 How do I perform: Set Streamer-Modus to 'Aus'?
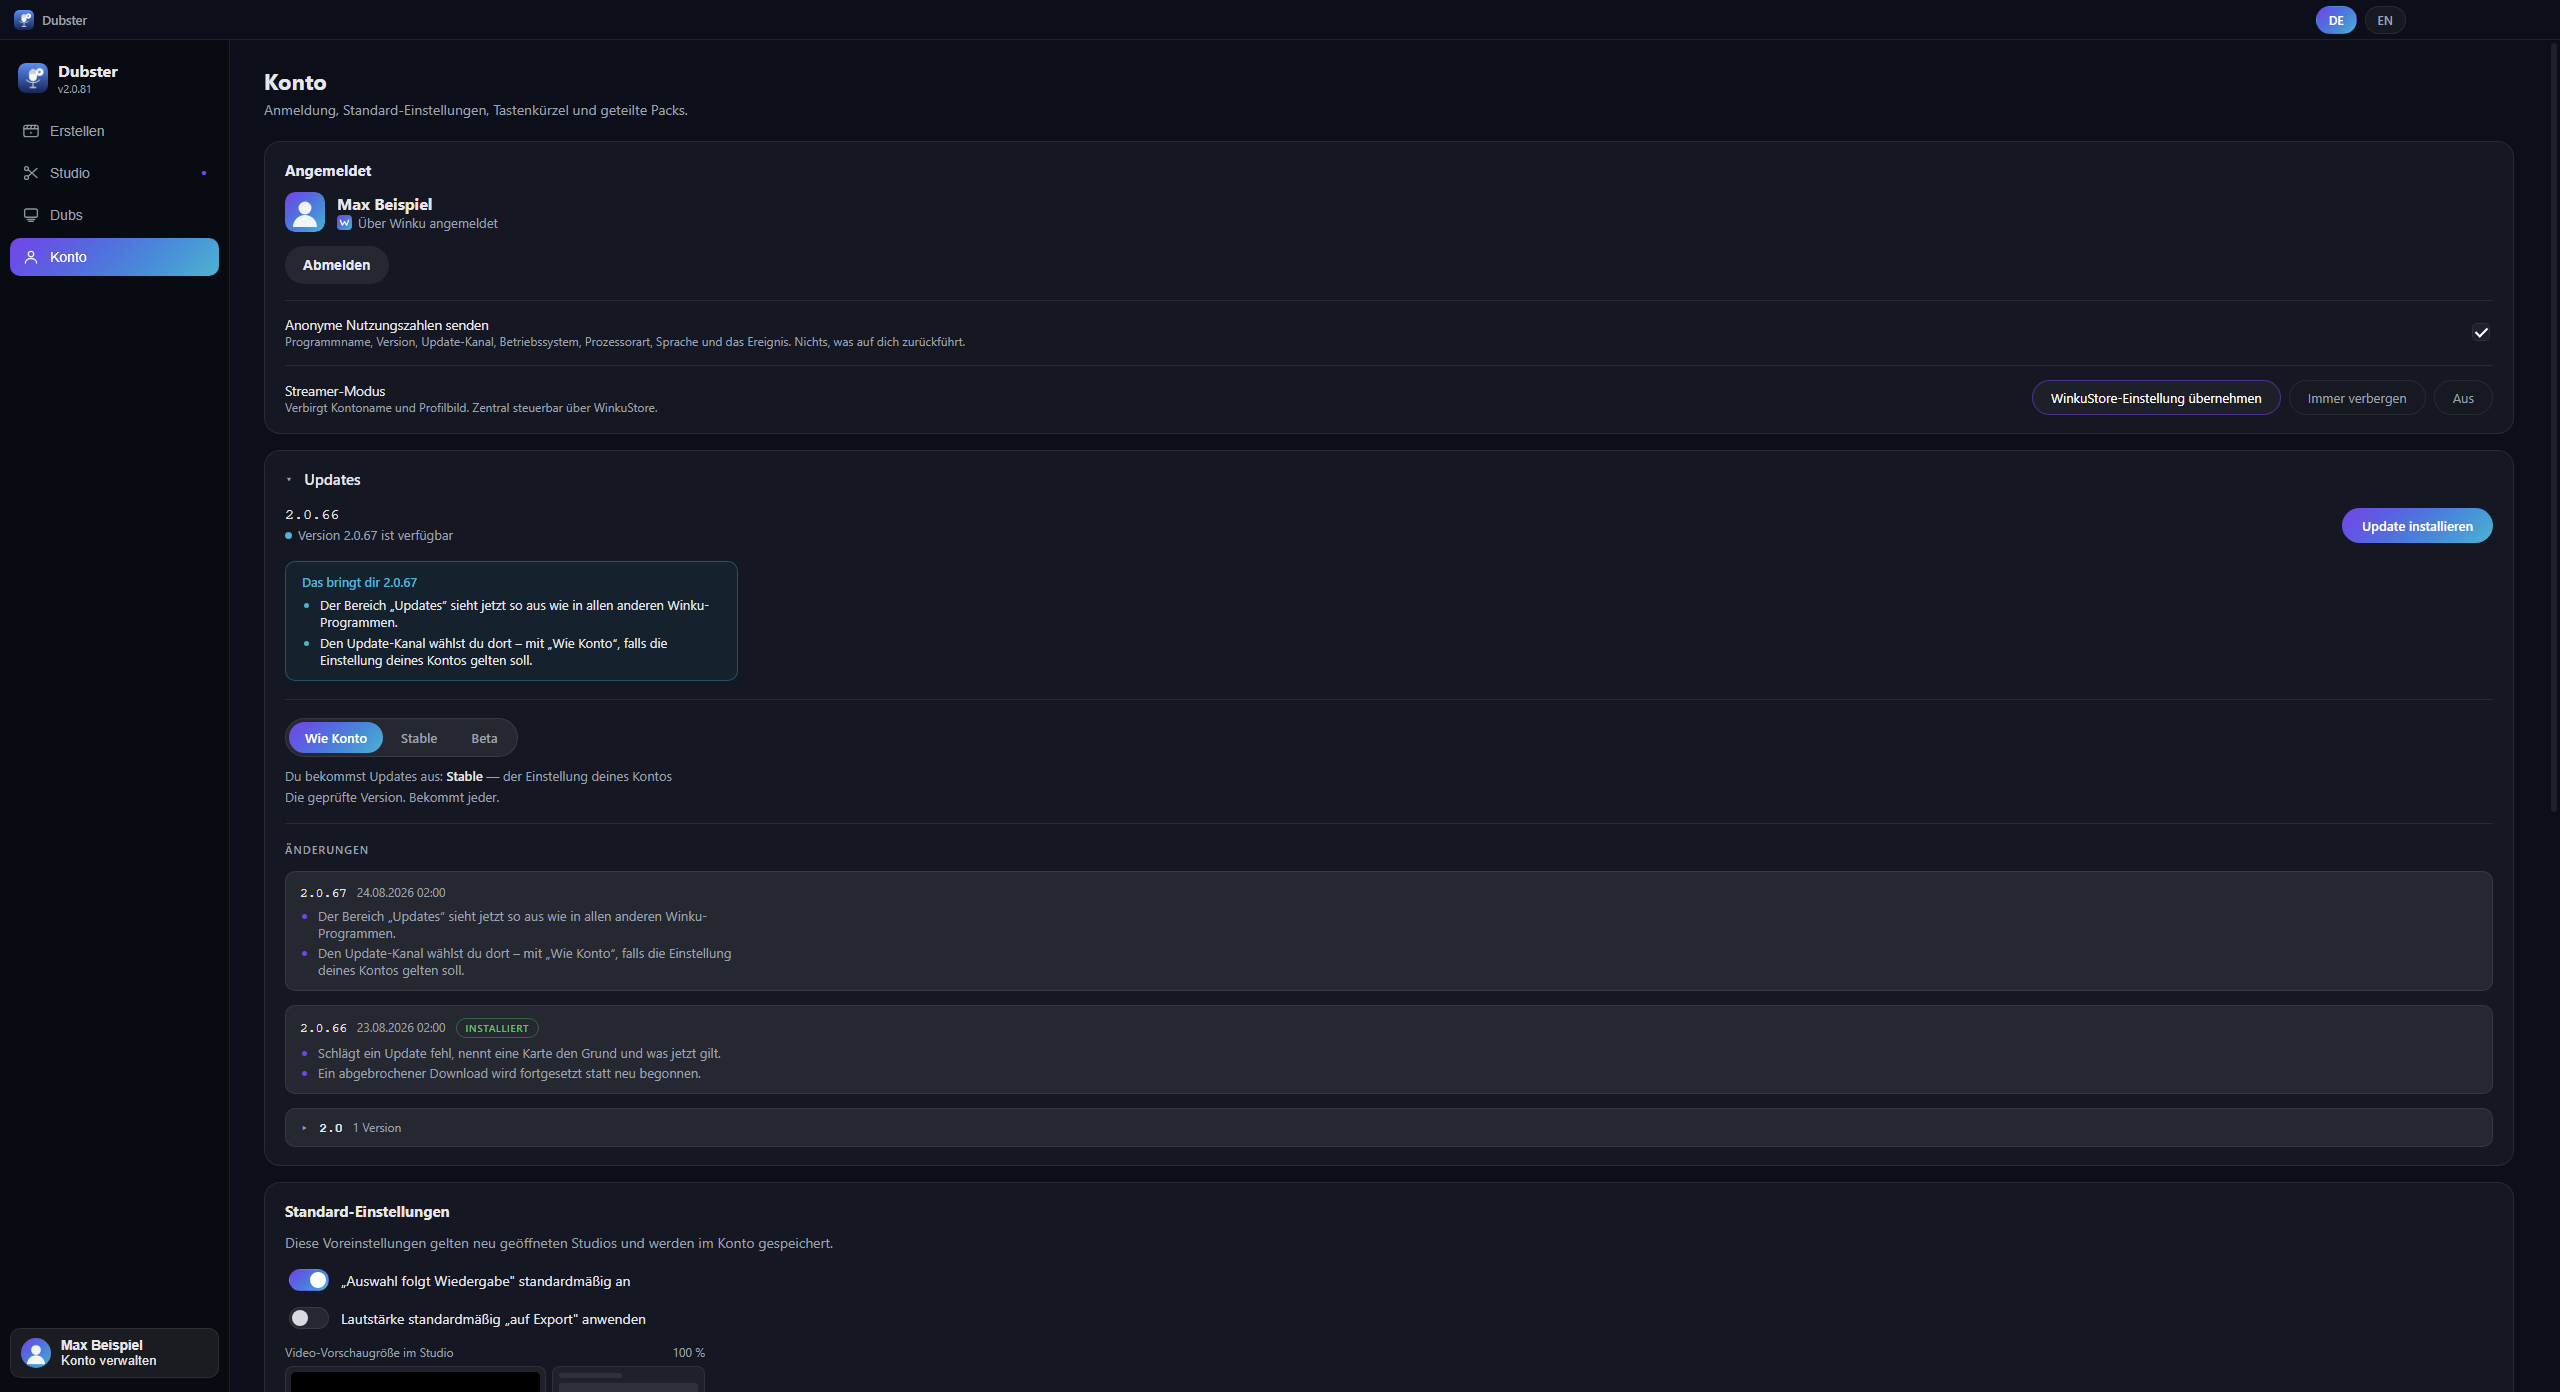[x=2463, y=398]
